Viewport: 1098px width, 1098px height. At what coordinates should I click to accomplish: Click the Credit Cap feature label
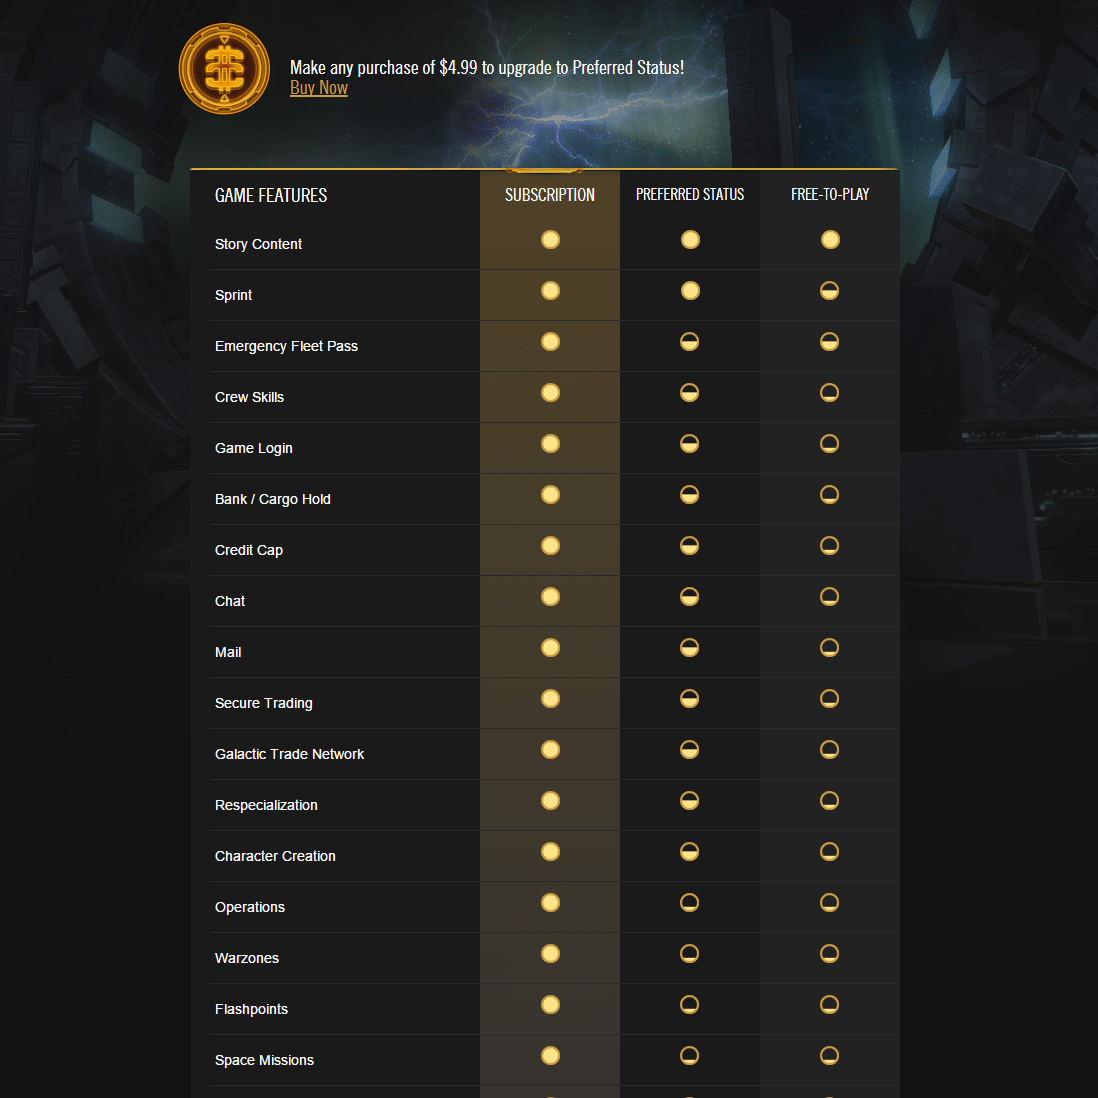(249, 550)
